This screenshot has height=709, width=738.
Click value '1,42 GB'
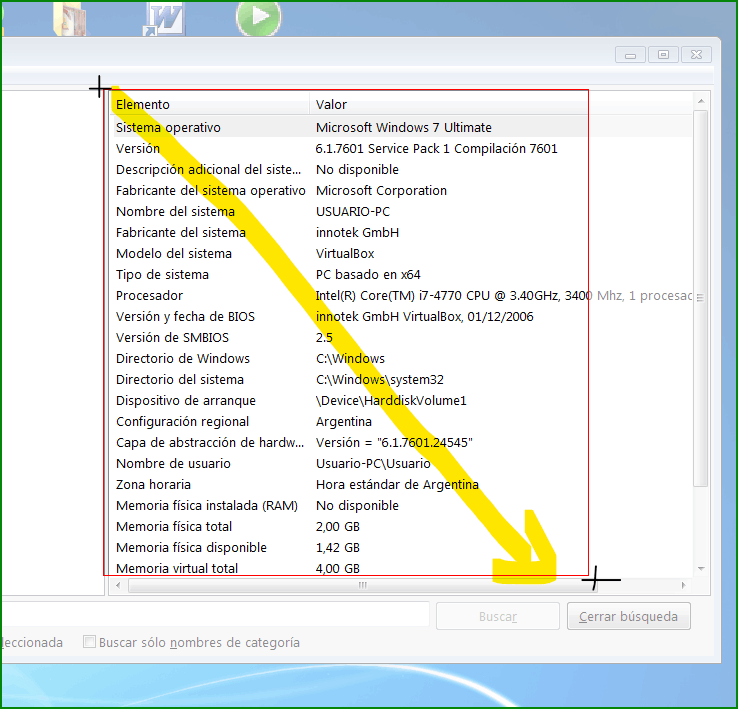pyautogui.click(x=337, y=547)
